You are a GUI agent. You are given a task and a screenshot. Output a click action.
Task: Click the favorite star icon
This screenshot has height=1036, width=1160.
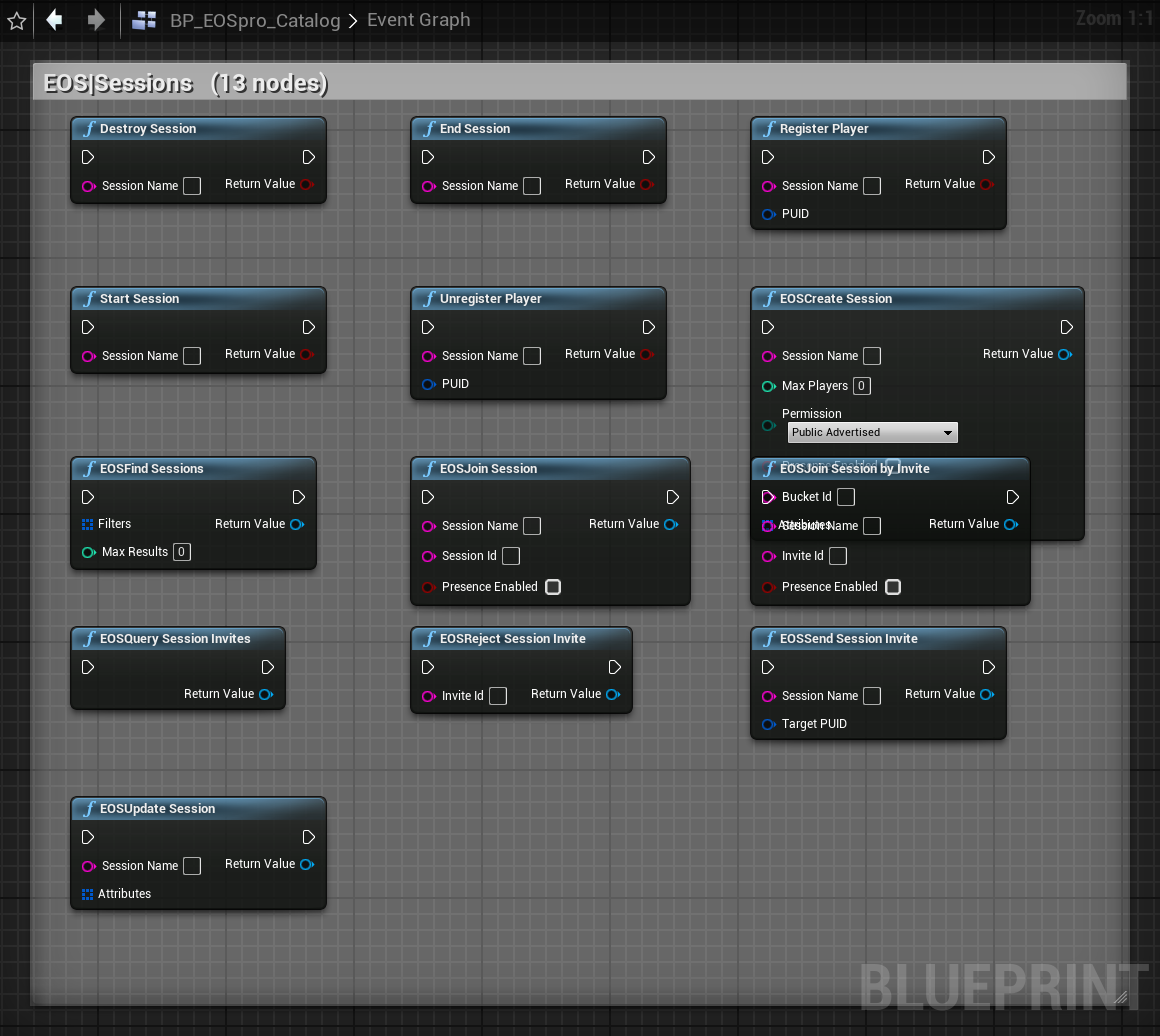[x=16, y=20]
